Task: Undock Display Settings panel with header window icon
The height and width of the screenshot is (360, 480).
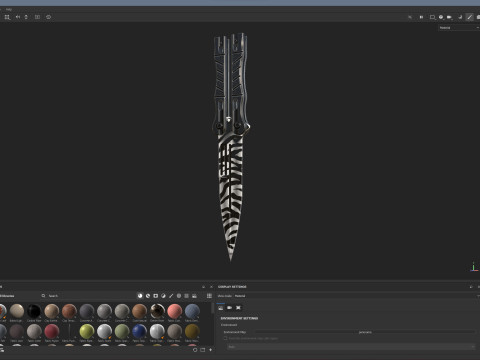Action: [471, 287]
